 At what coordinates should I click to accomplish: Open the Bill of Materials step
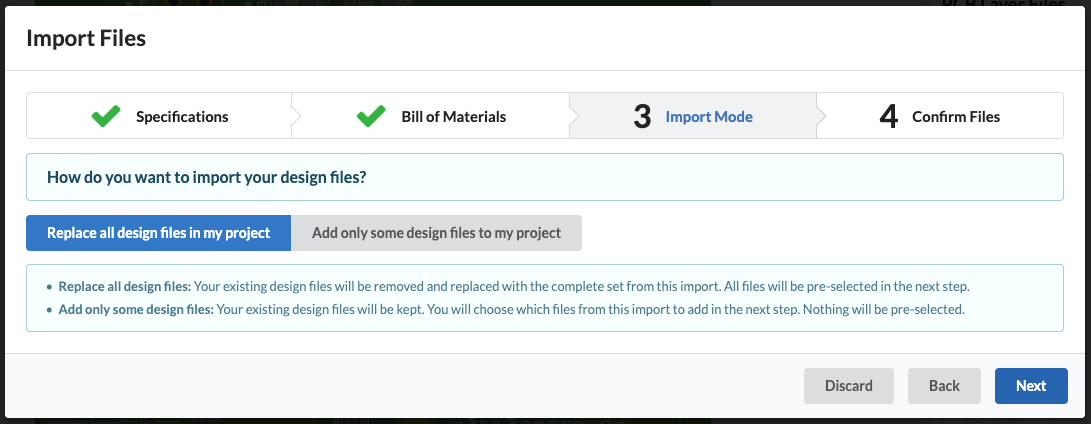(453, 117)
